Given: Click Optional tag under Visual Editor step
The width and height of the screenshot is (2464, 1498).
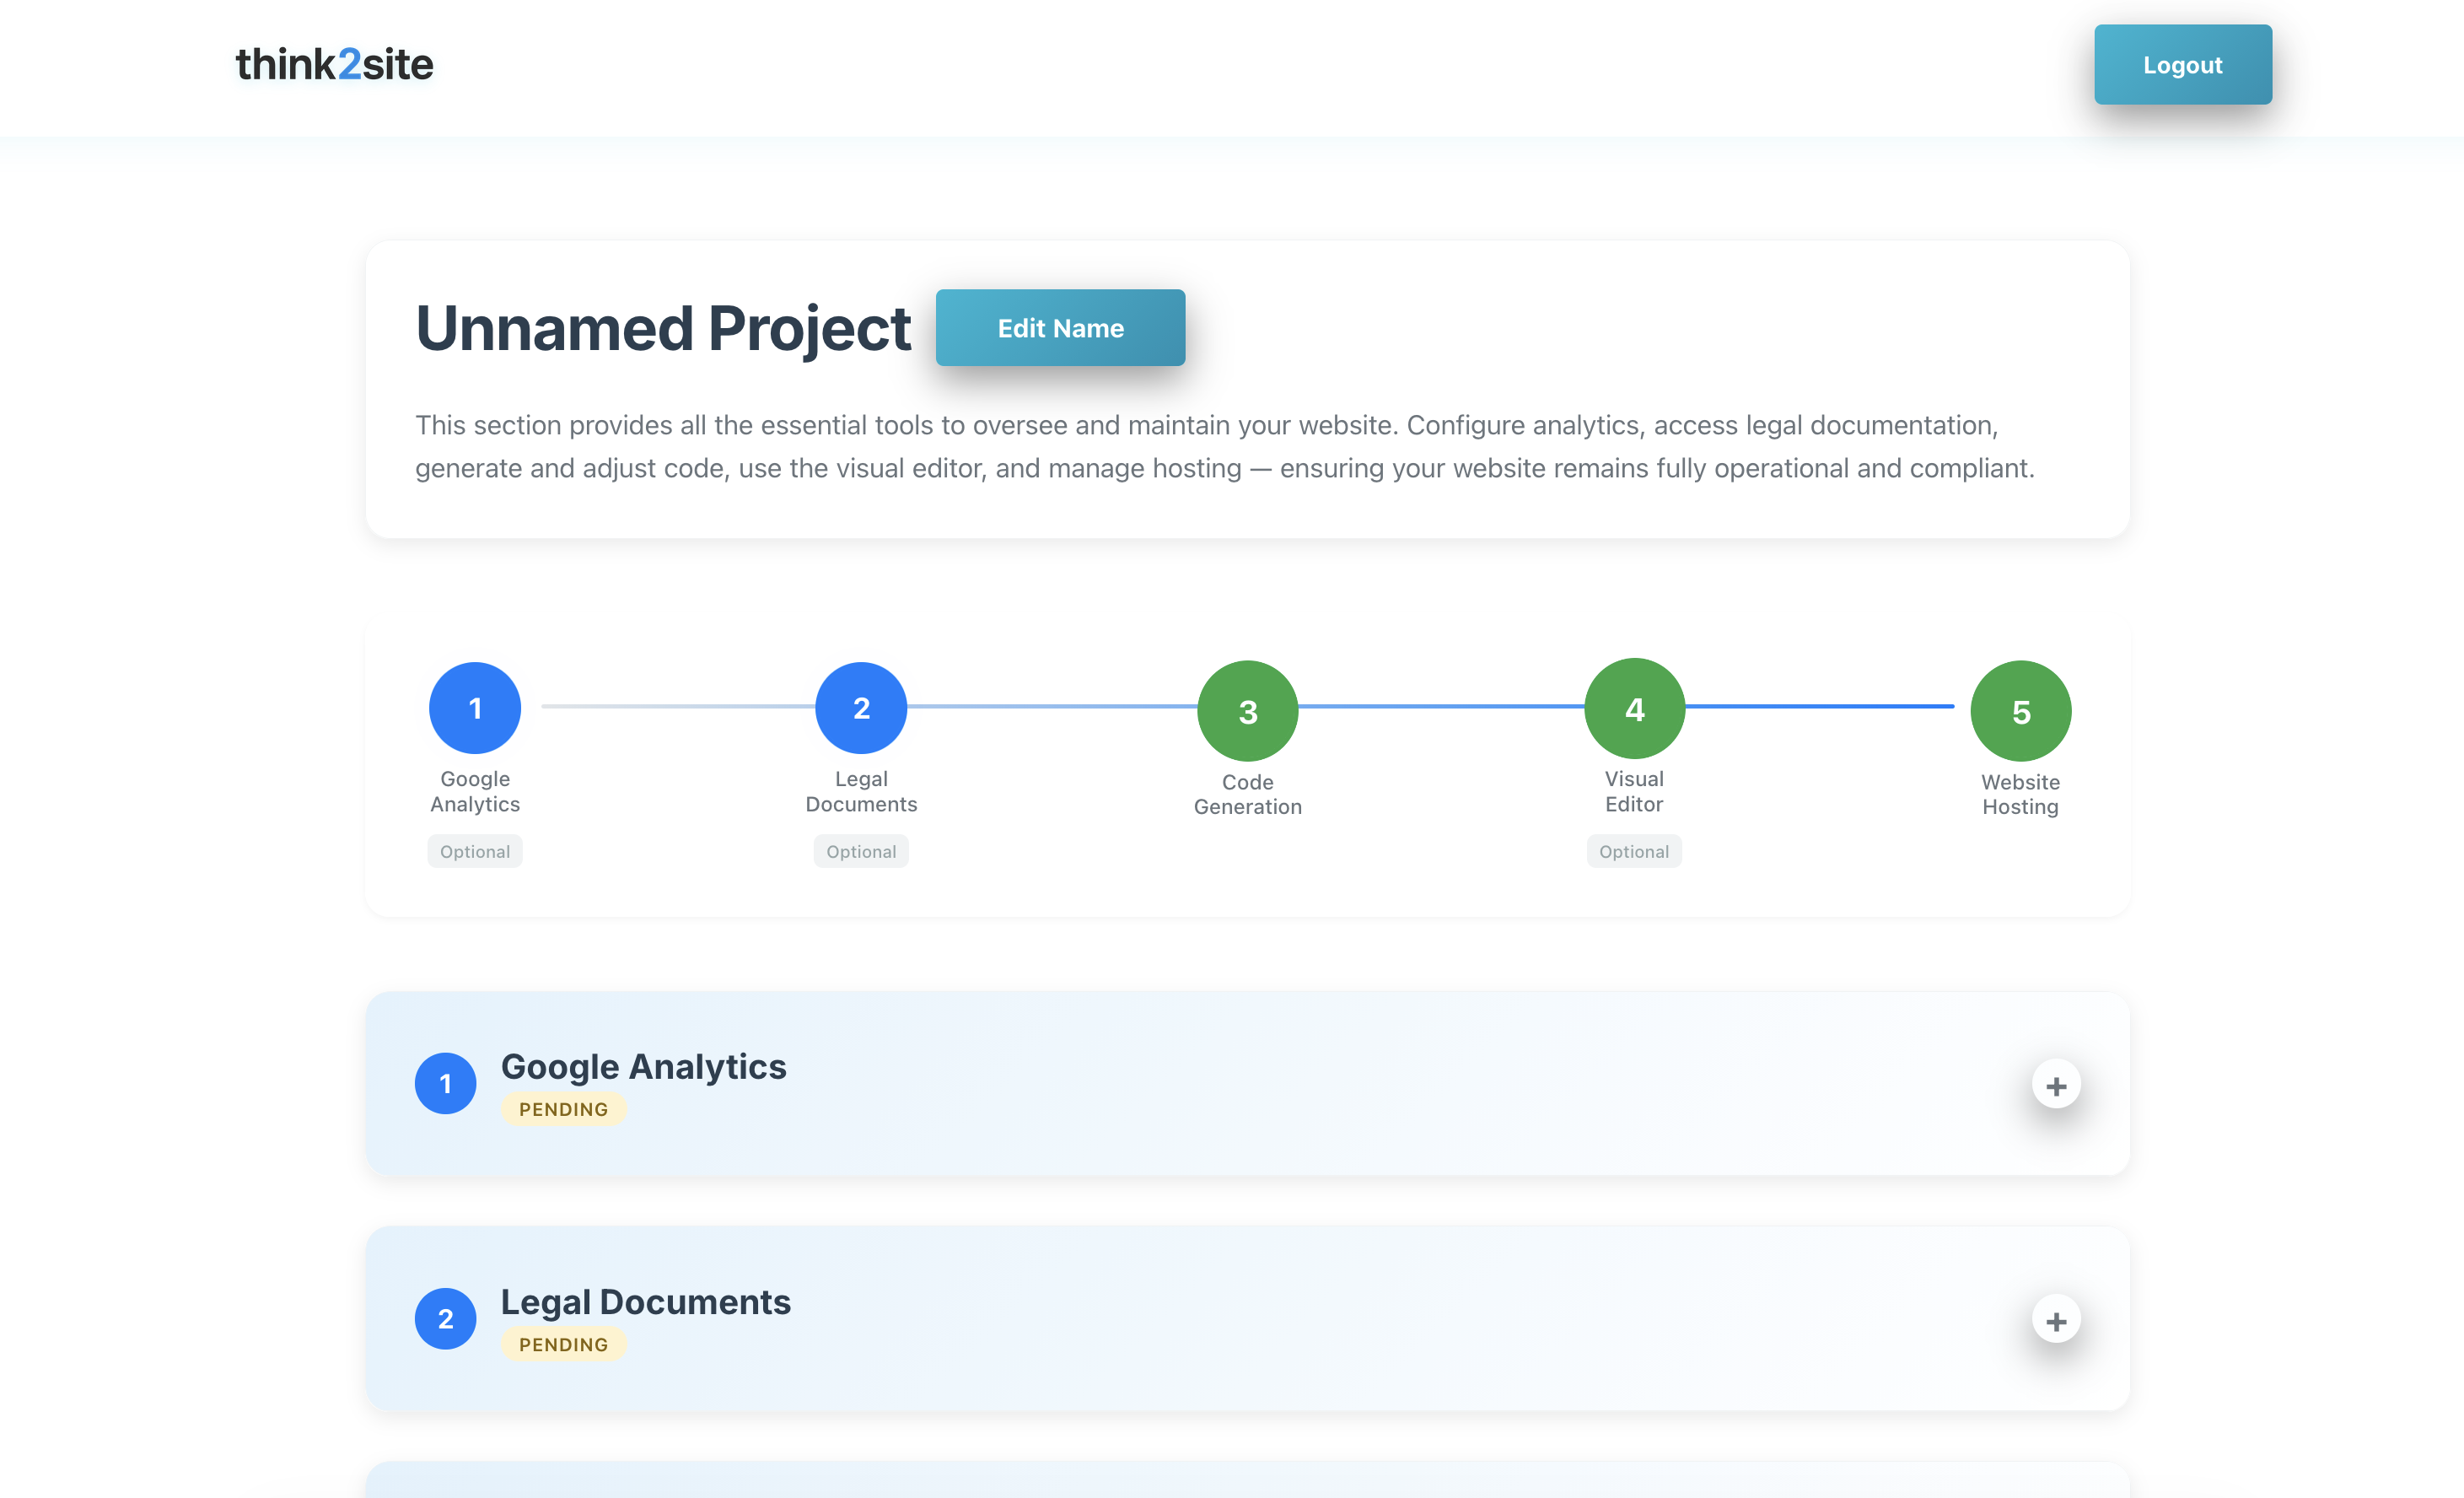Looking at the screenshot, I should point(1633,852).
